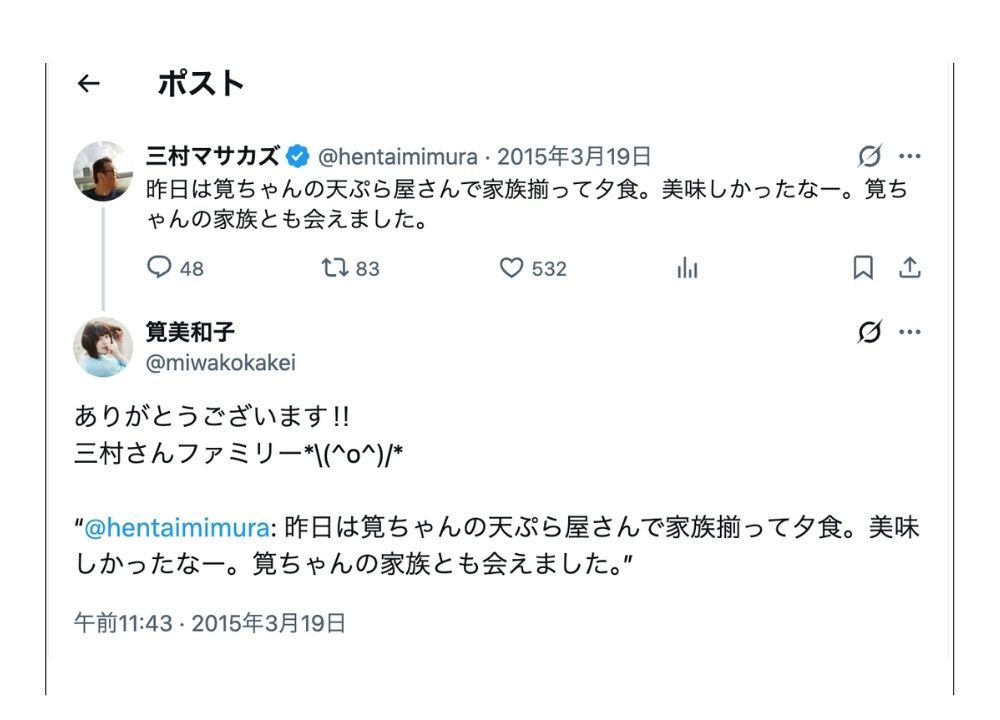
Task: View analytics for the top post
Action: tap(687, 268)
